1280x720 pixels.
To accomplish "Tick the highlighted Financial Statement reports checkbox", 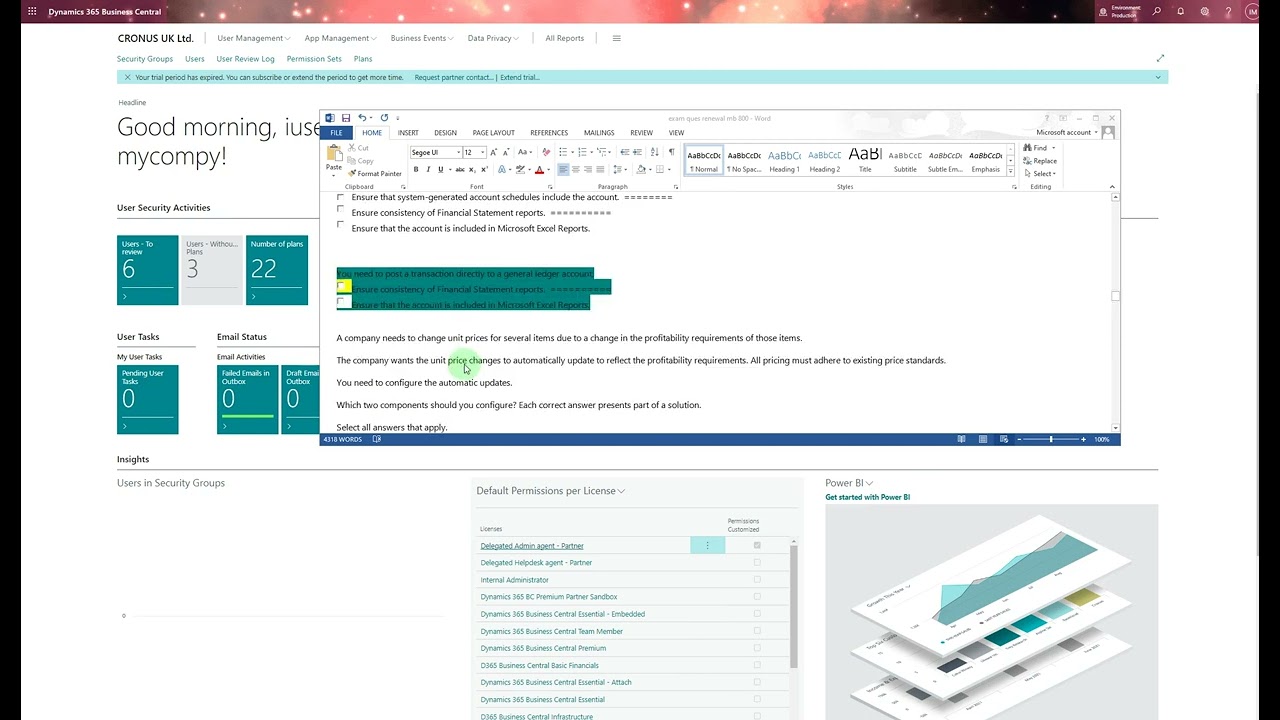I will coord(341,288).
